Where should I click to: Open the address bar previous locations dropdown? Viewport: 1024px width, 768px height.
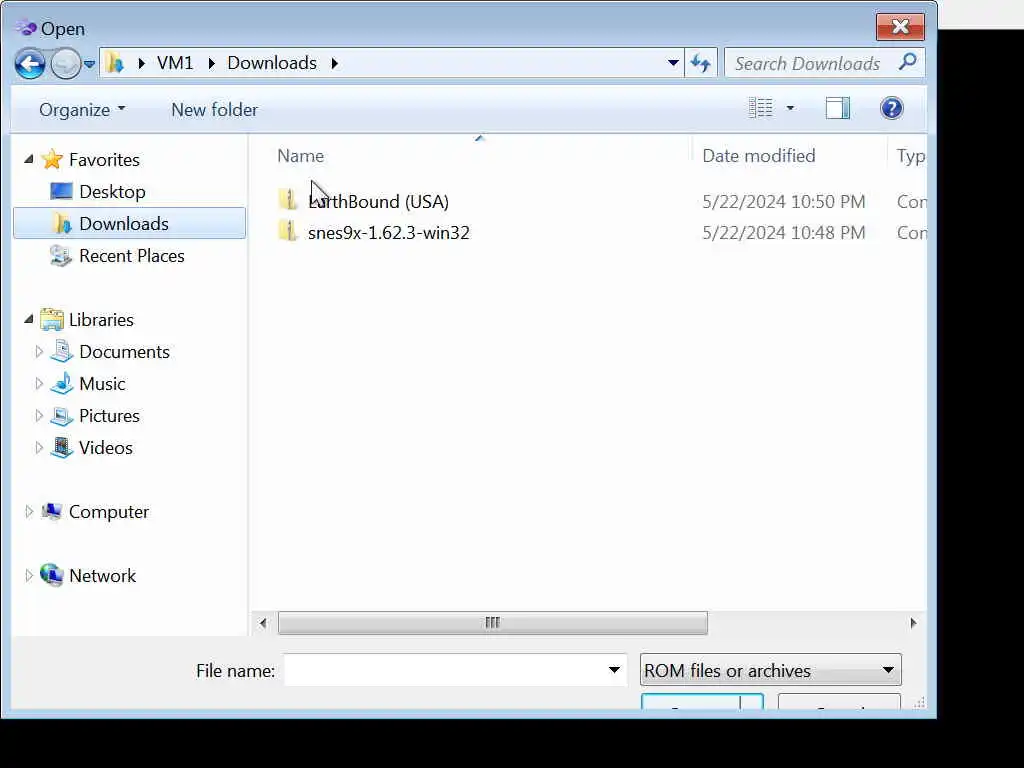coord(673,63)
